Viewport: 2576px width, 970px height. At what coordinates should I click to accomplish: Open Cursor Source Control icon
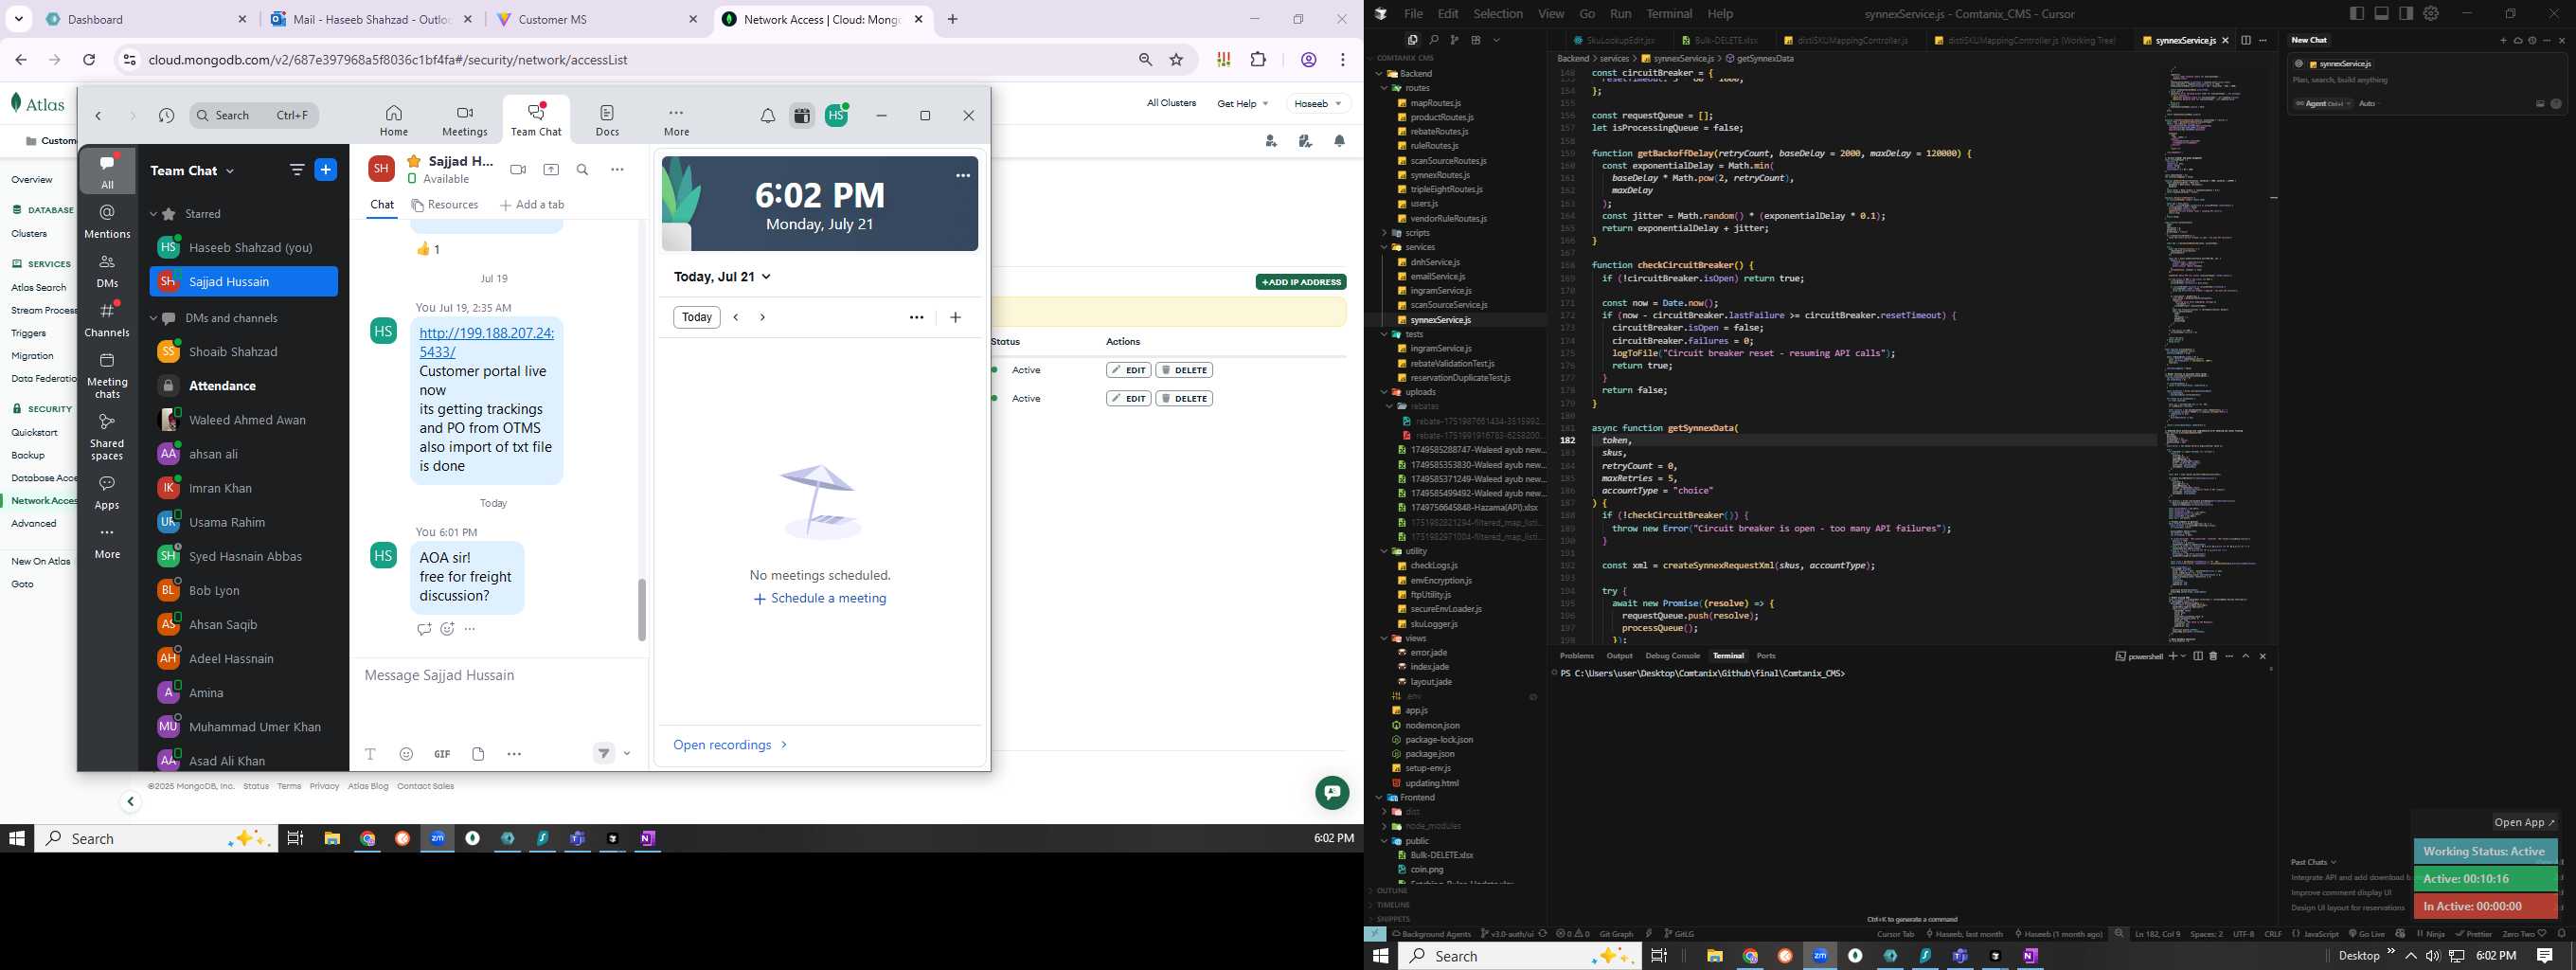1454,40
